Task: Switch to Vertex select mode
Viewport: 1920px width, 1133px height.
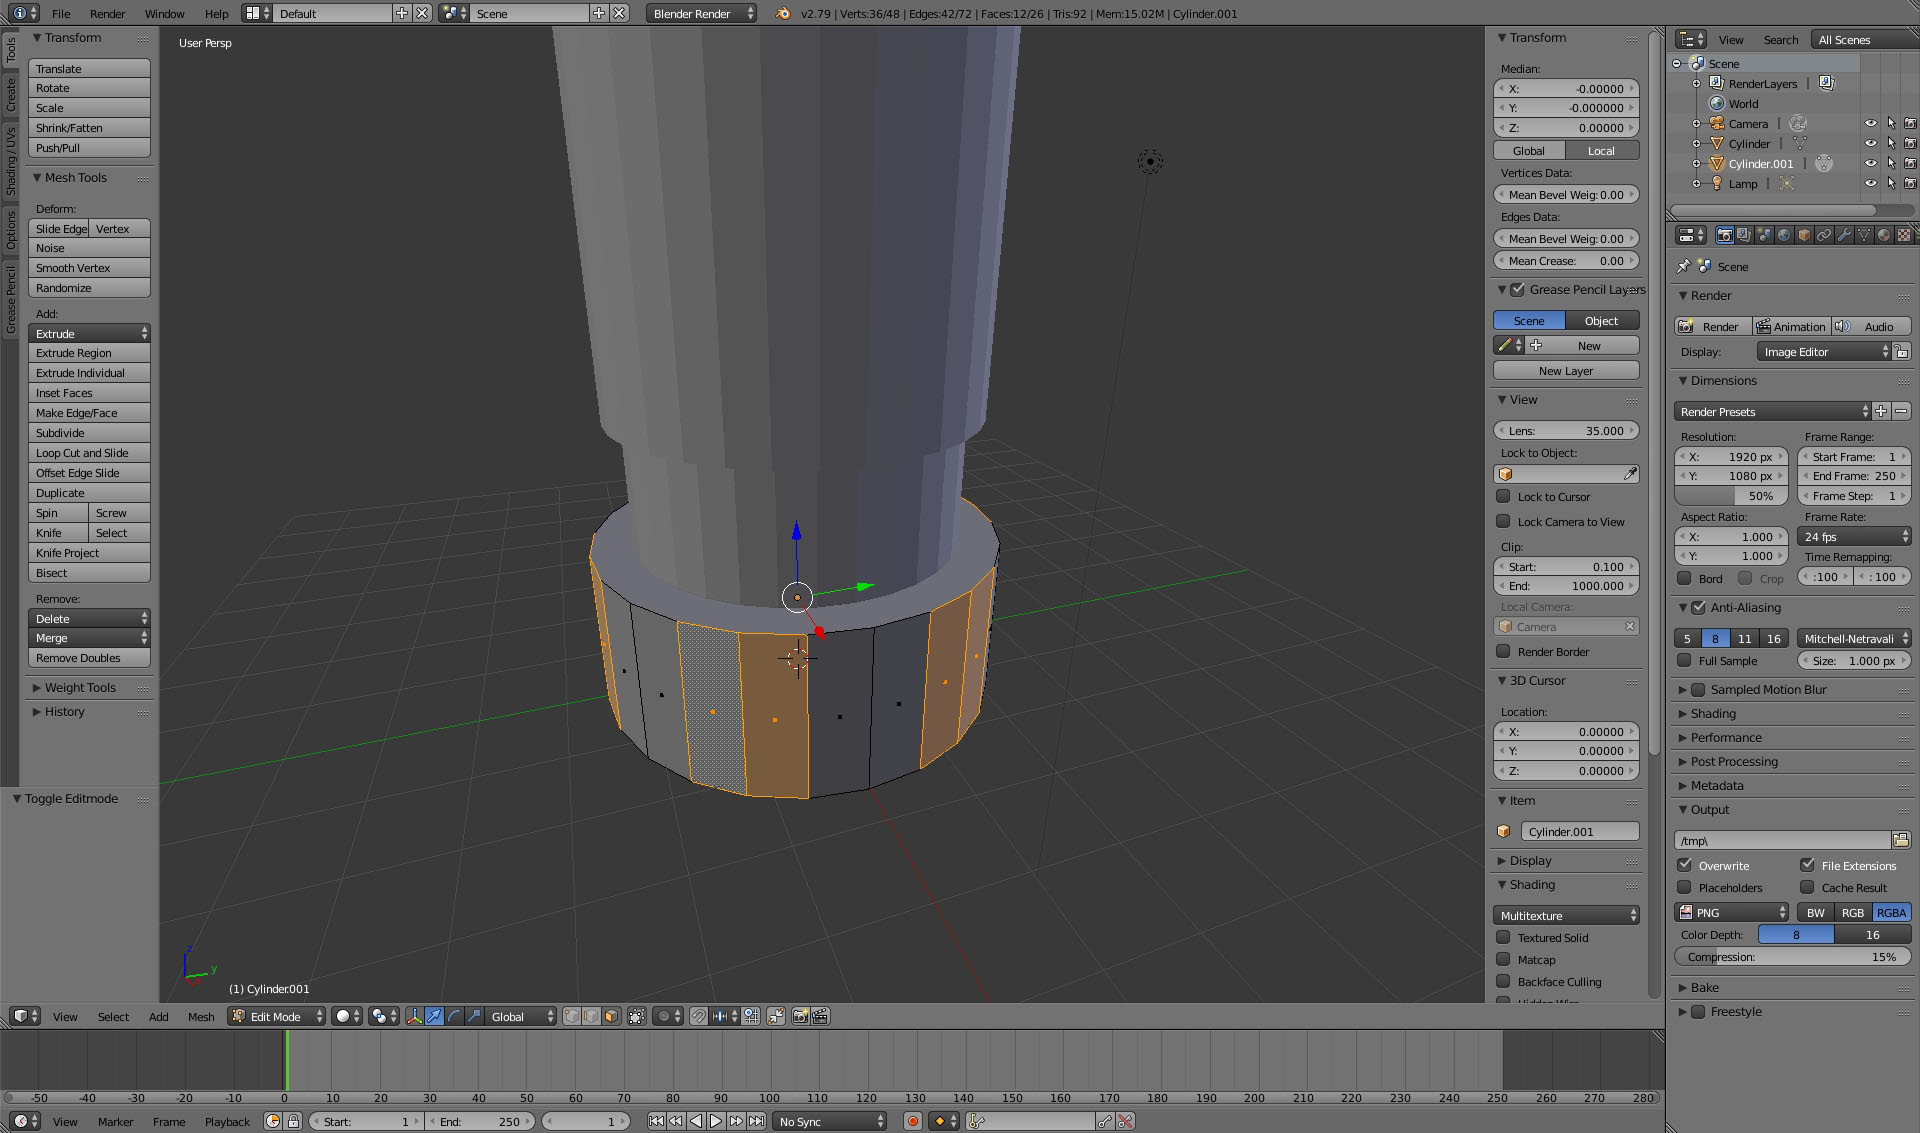Action: click(572, 1016)
